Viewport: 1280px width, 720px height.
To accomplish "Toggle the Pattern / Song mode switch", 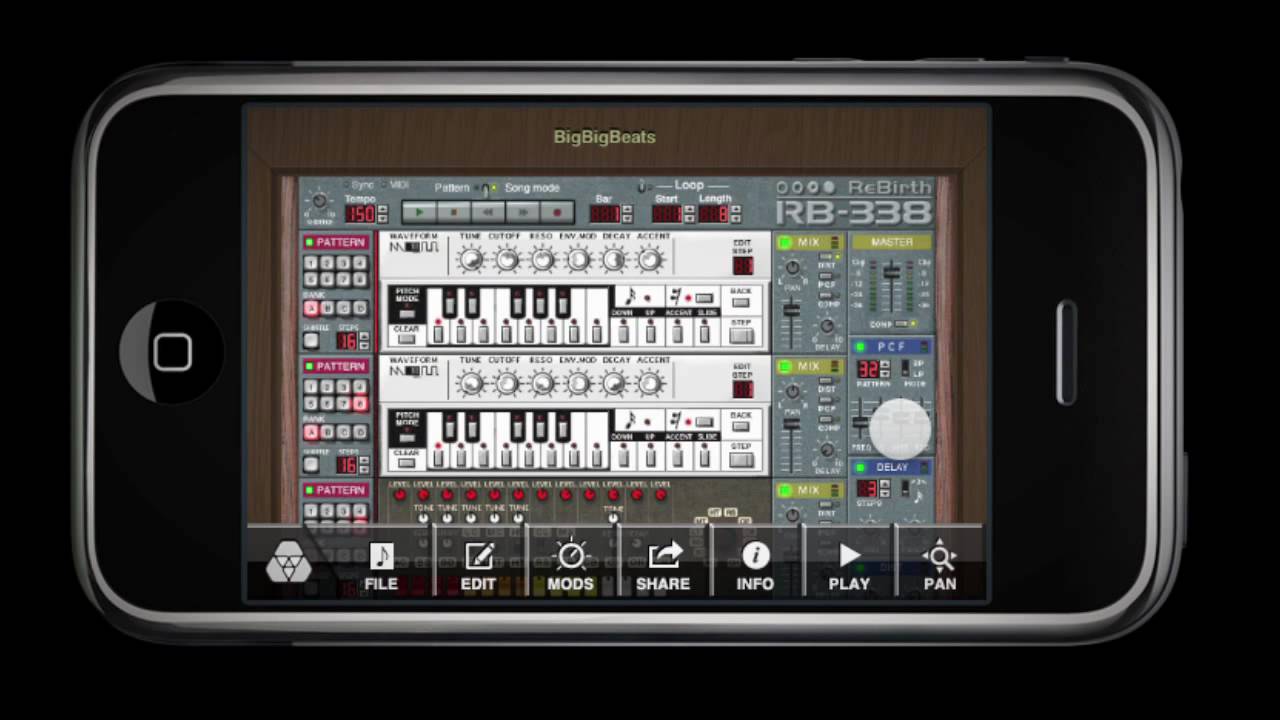I will [x=486, y=188].
